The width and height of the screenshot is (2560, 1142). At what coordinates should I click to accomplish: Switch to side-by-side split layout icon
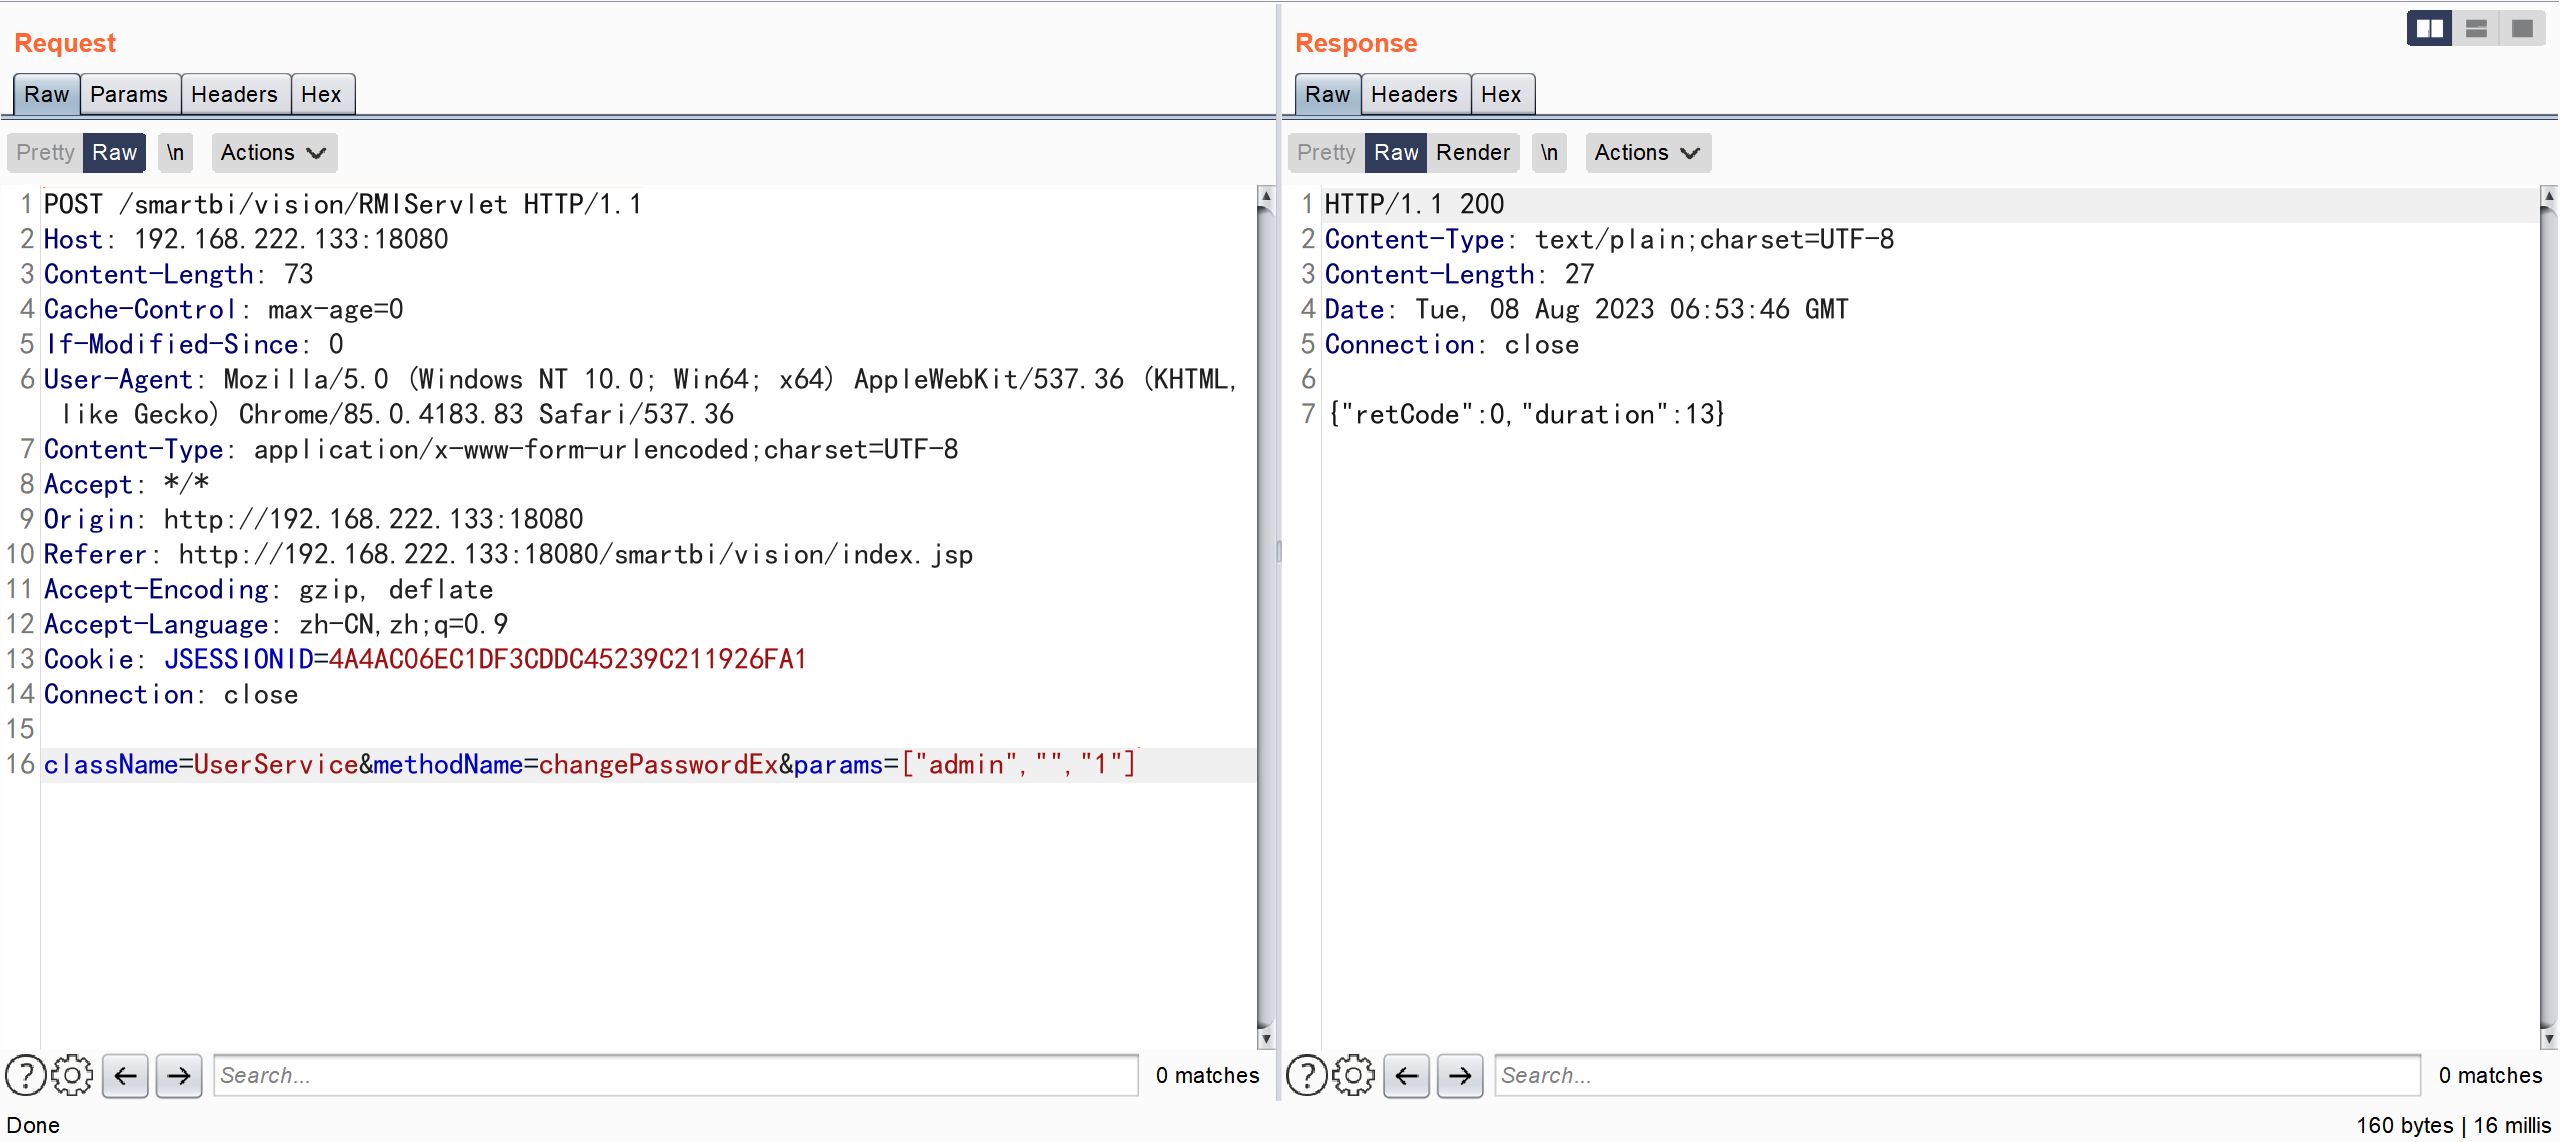2429,29
